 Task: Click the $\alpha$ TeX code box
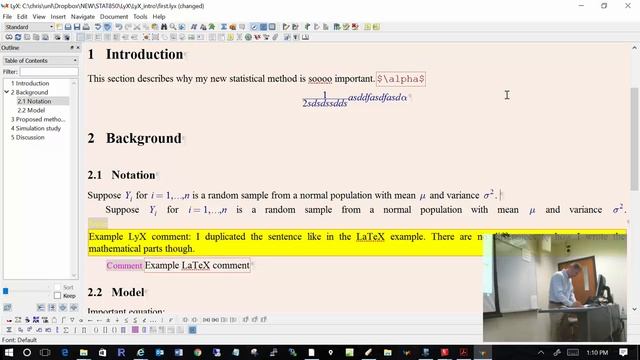pyautogui.click(x=401, y=79)
